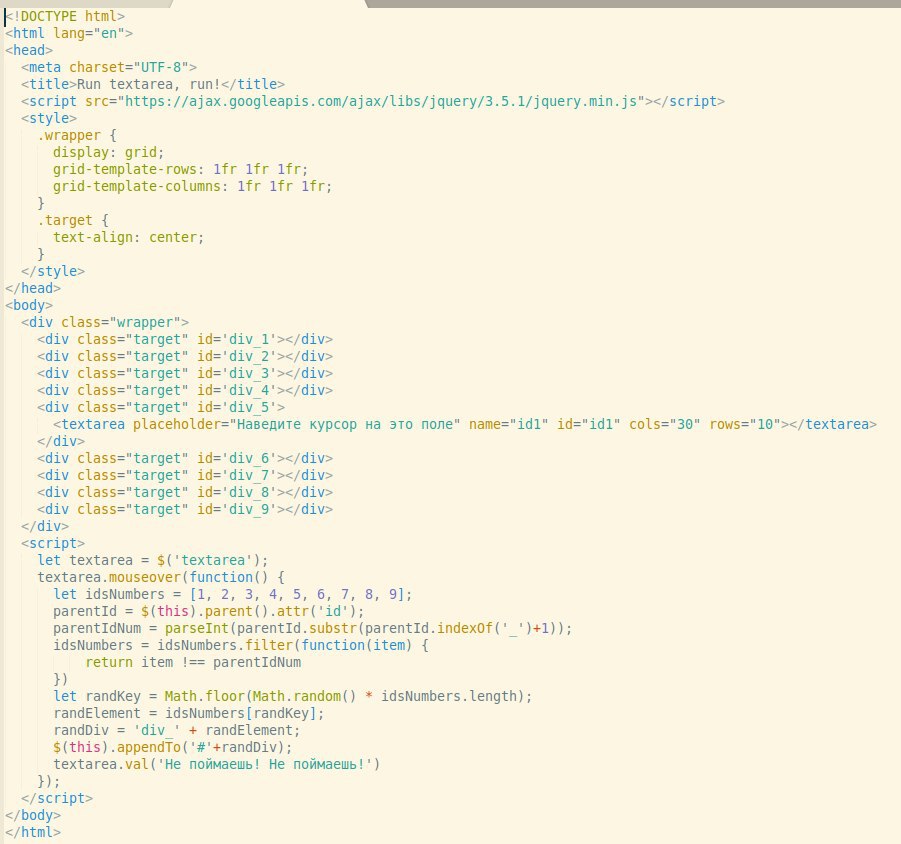Click the closing </body> tag
The image size is (901, 844).
33,815
